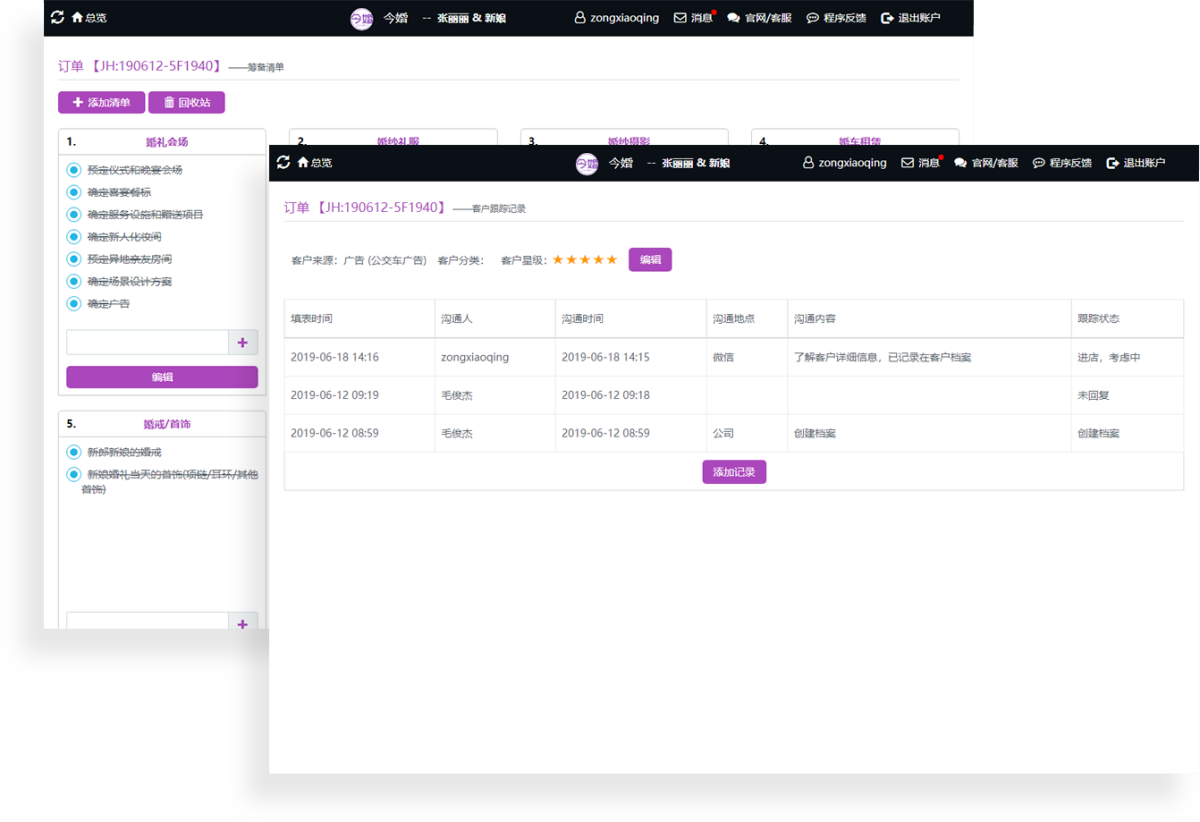Click the plus button under 婚礼会场 list

(x=243, y=342)
